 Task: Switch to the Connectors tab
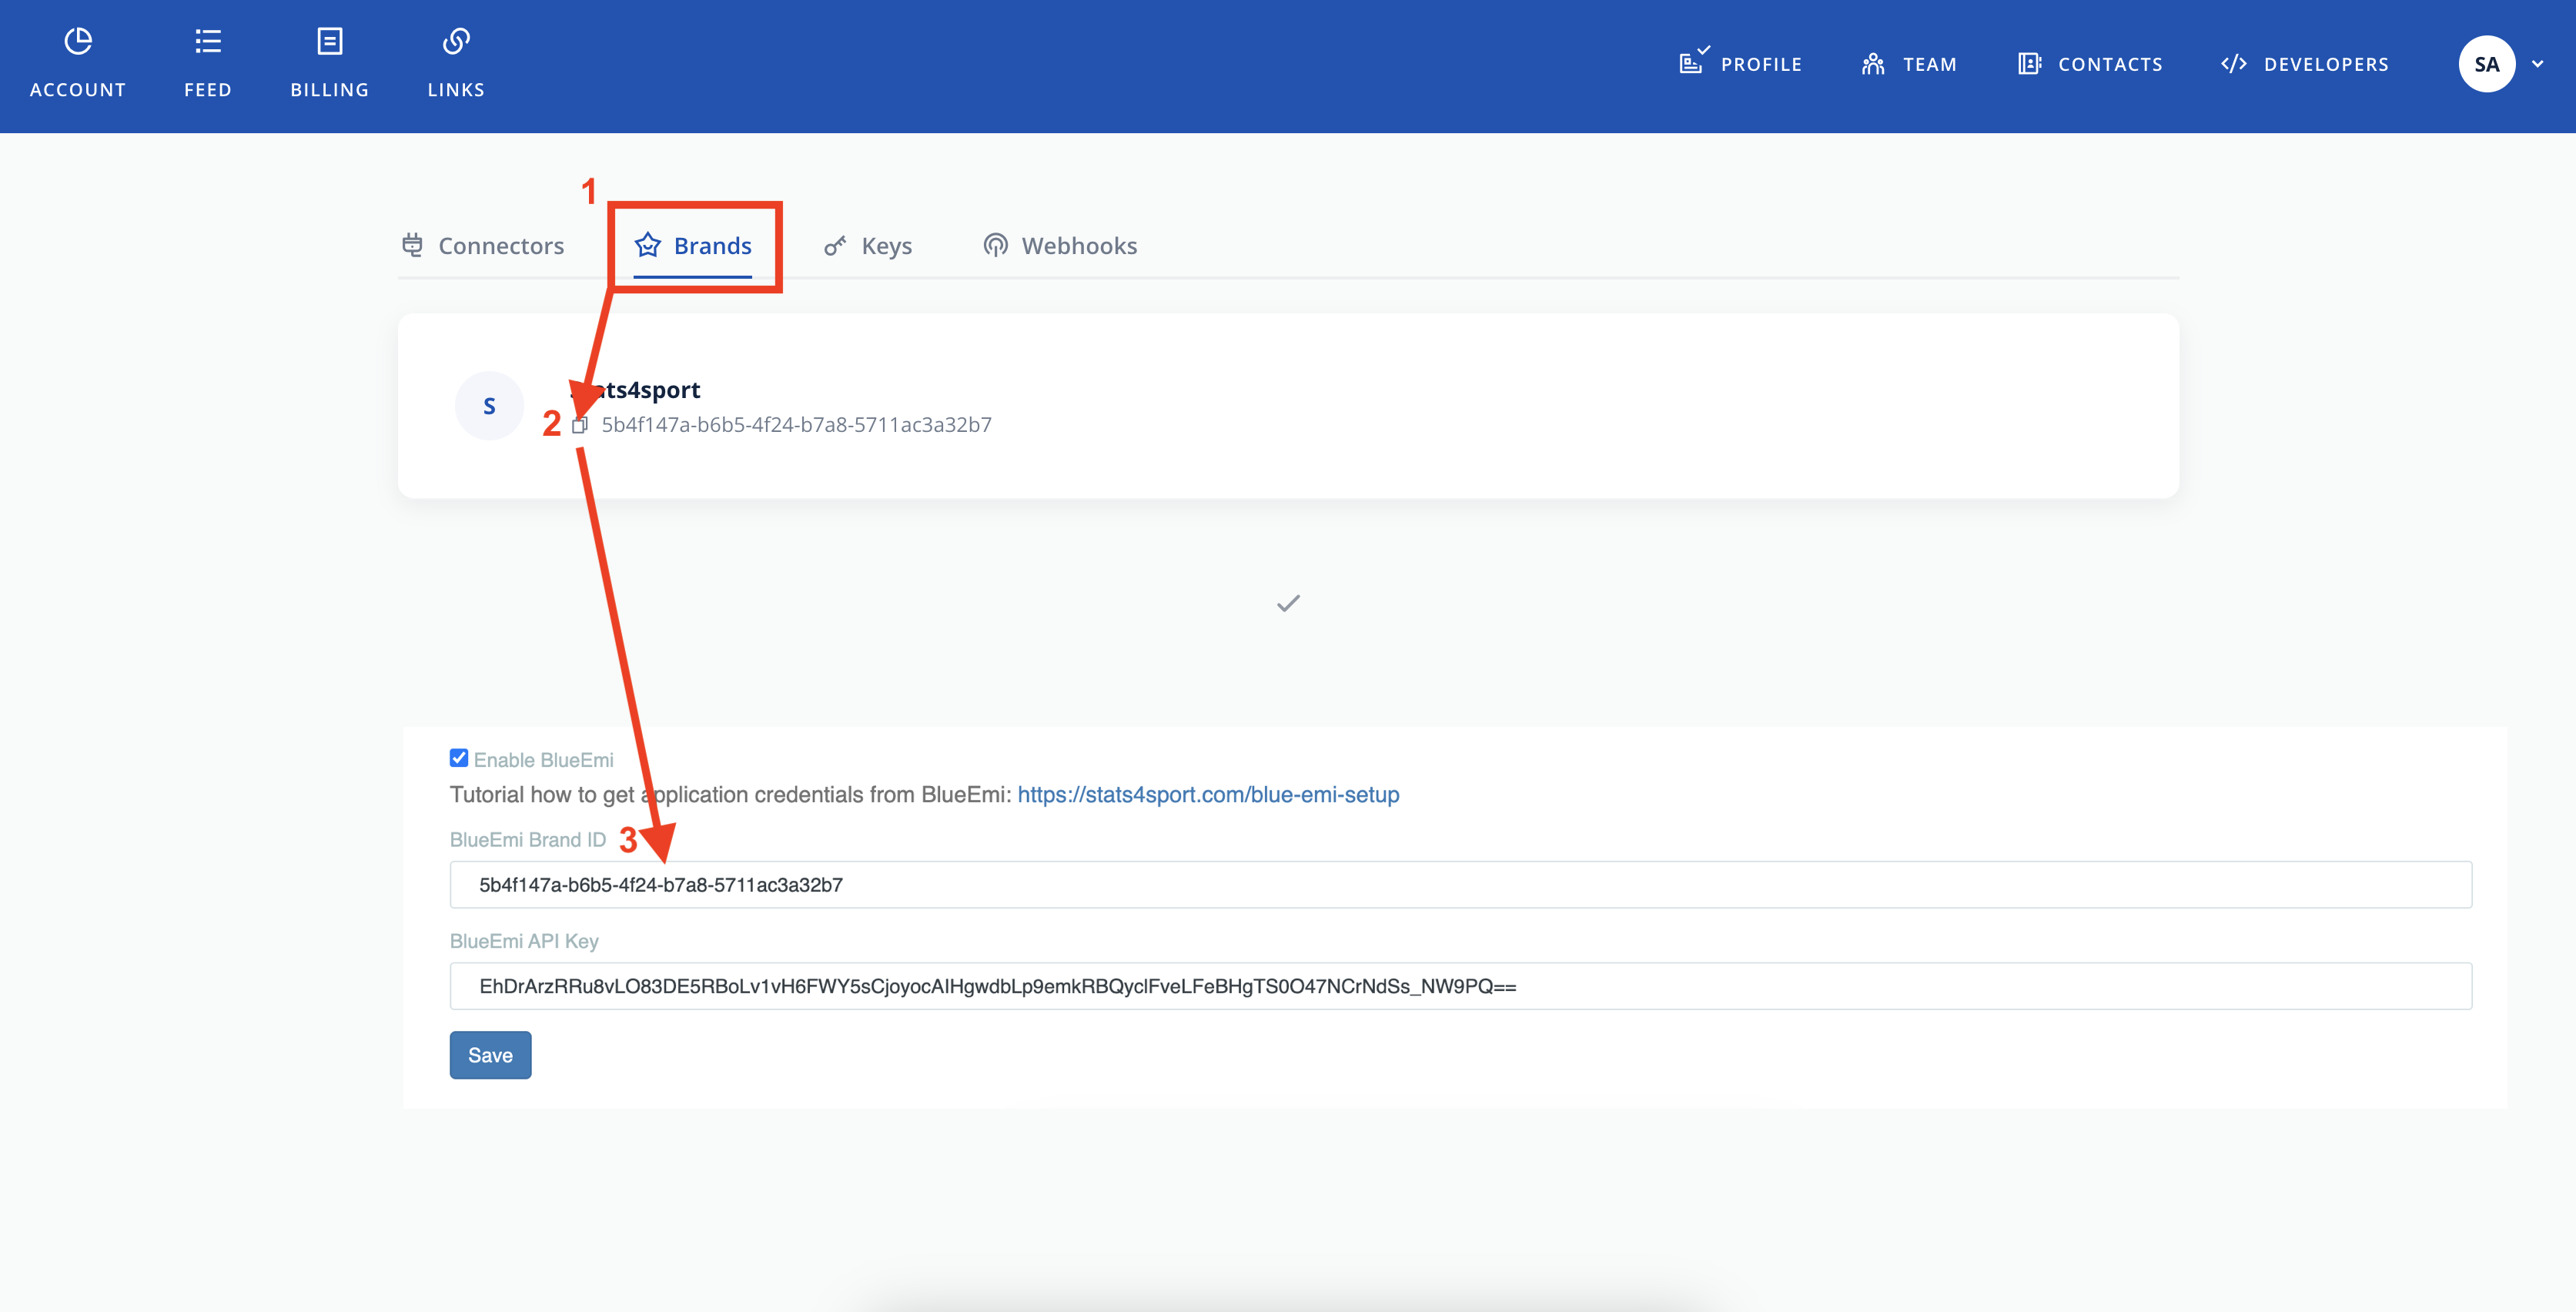point(483,246)
